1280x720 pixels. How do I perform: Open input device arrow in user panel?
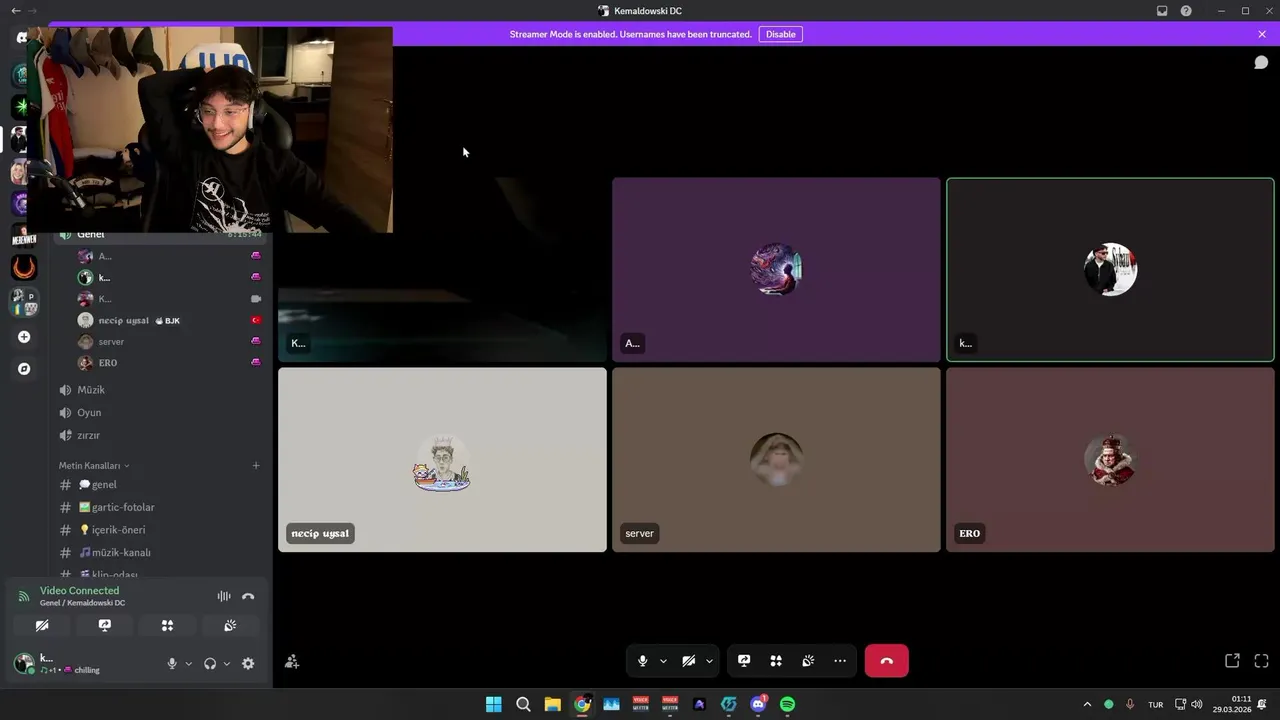click(x=188, y=663)
